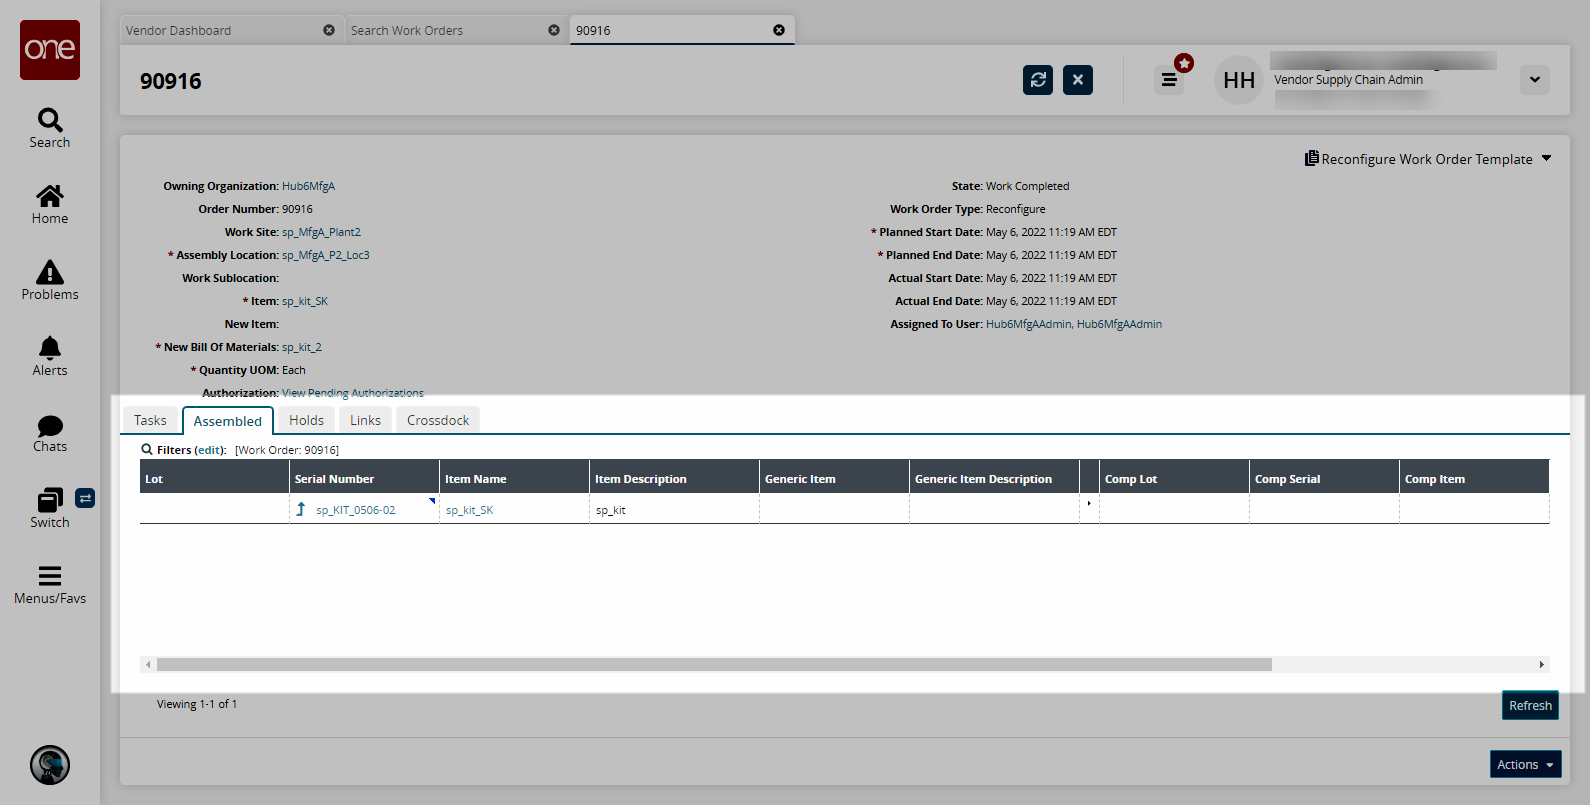This screenshot has height=805, width=1590.
Task: Expand the small arrow column before Comp Lot
Action: [1089, 503]
